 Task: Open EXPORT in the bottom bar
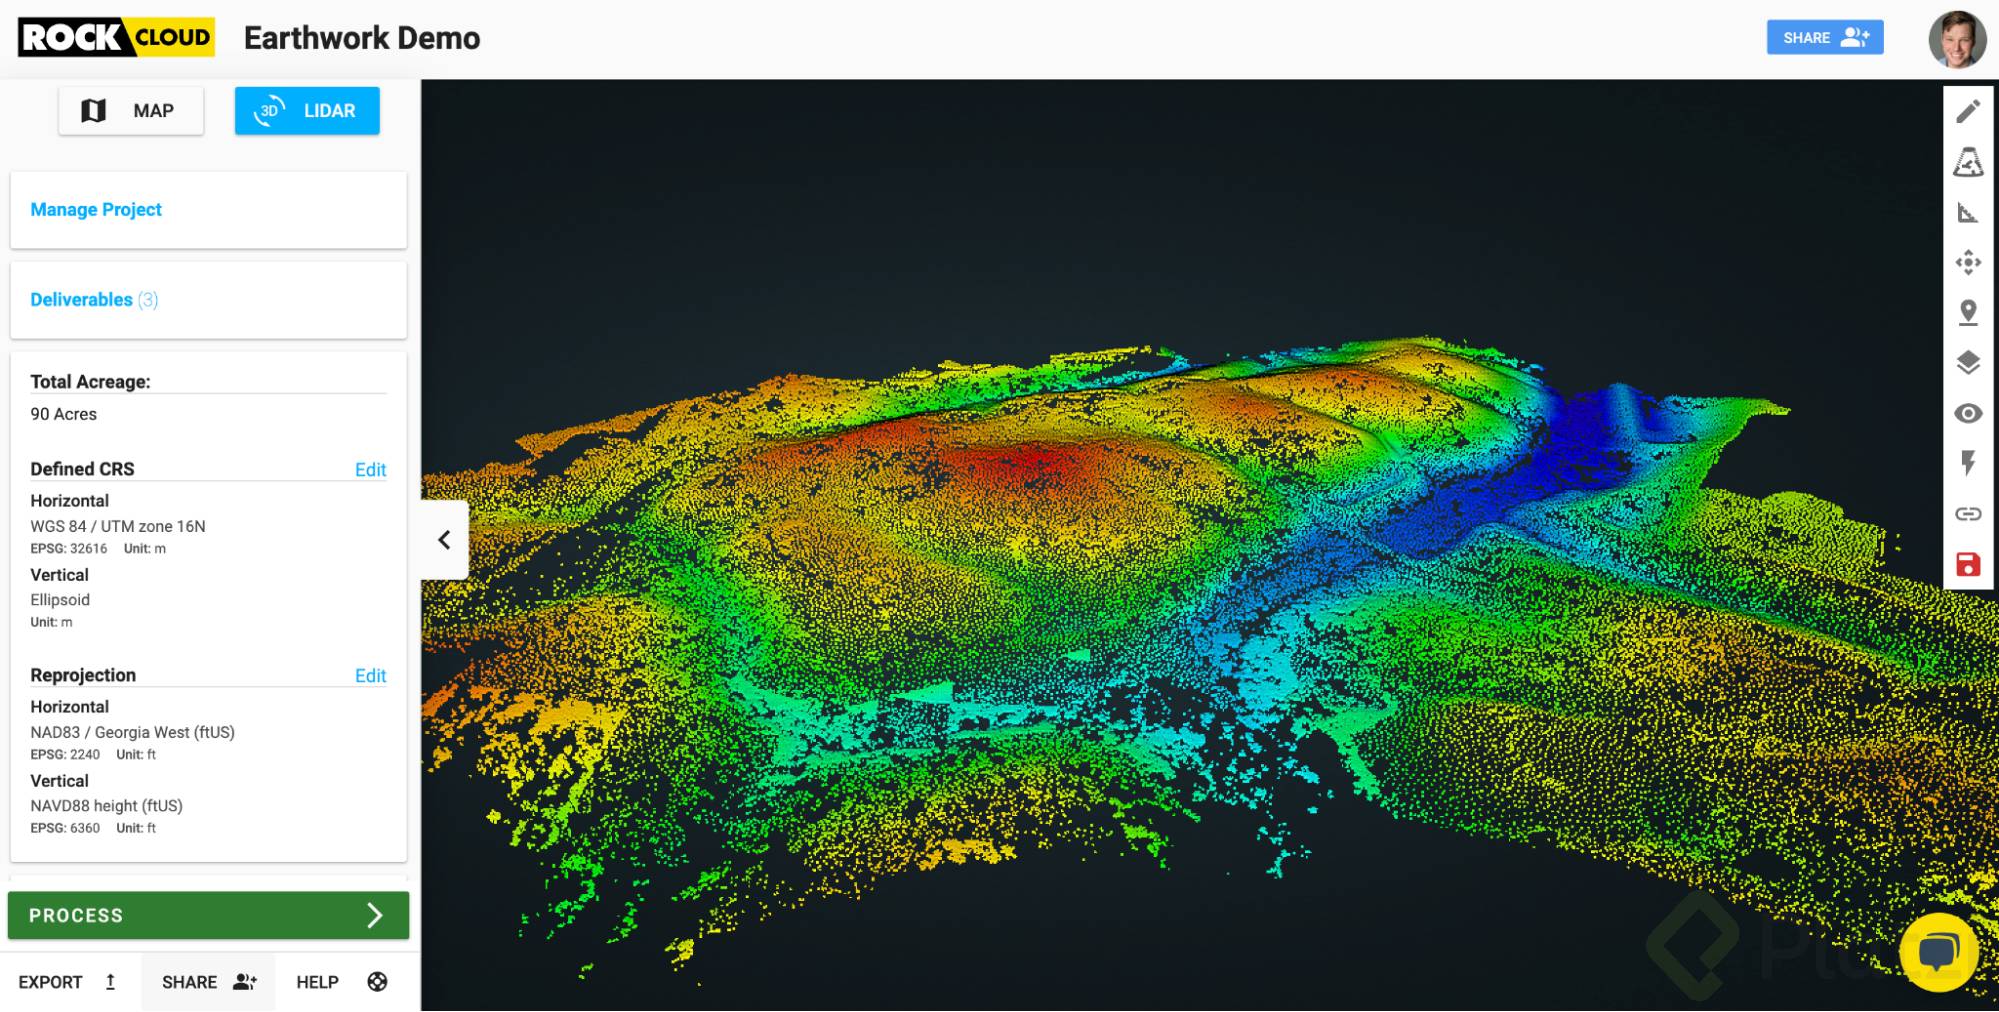68,982
